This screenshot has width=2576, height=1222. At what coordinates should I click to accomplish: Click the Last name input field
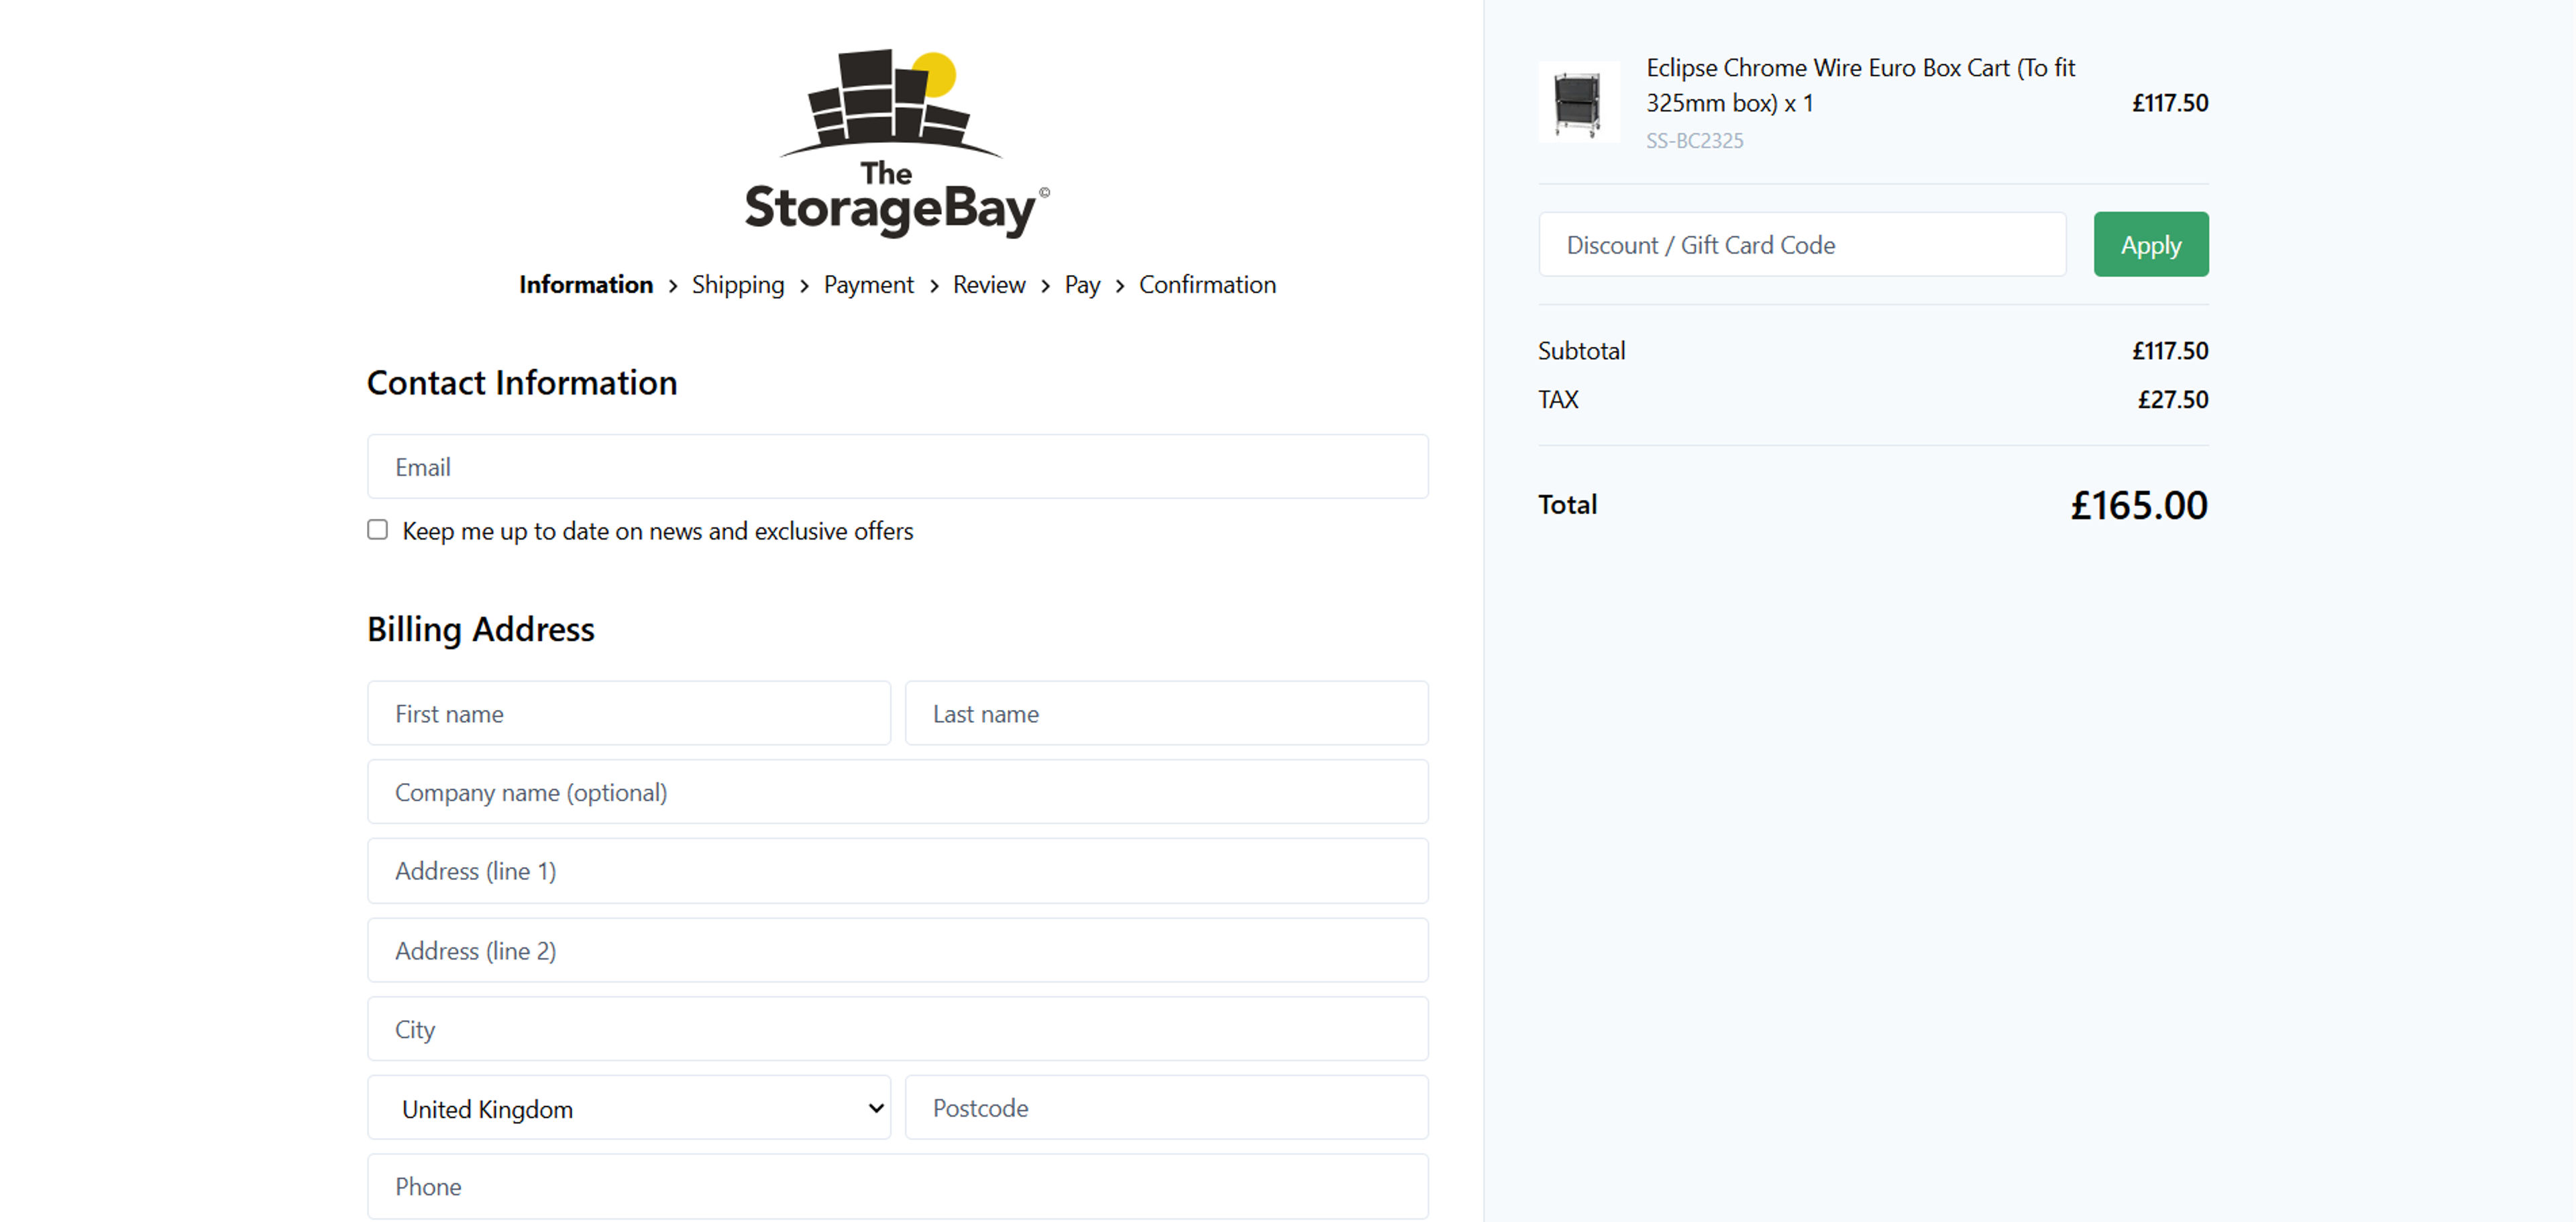[x=1166, y=713]
